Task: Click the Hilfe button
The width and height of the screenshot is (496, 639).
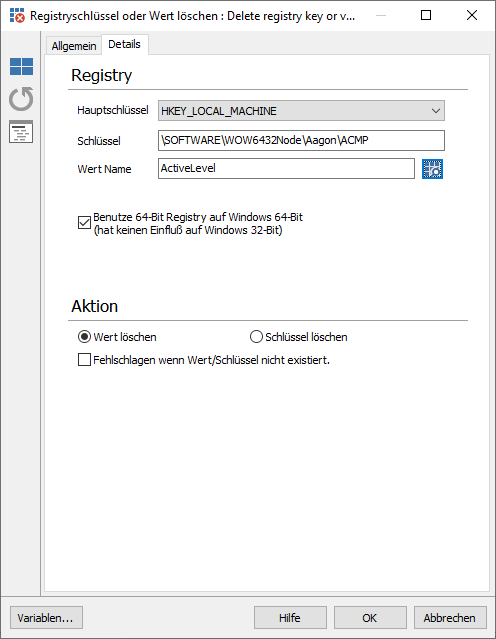Action: [x=290, y=617]
